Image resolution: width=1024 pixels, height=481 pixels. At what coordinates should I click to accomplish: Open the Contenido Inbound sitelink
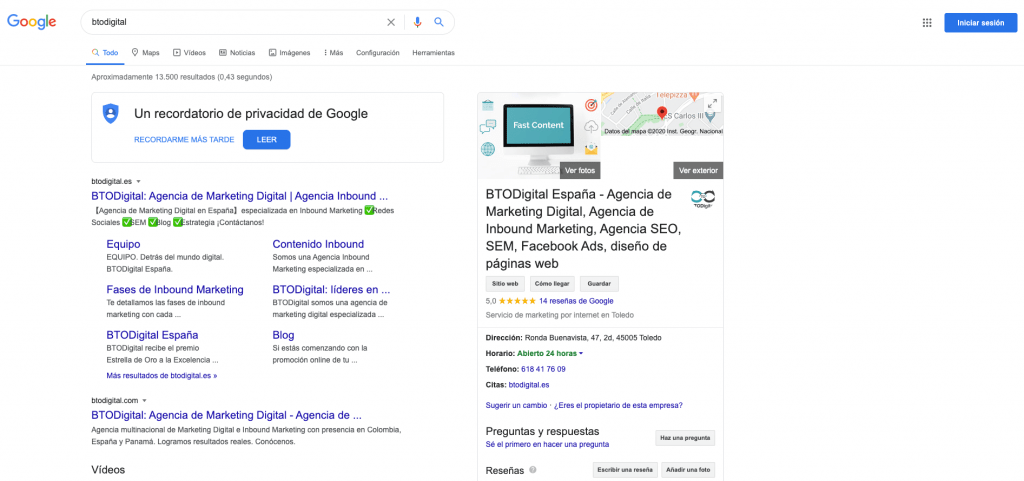[x=318, y=244]
